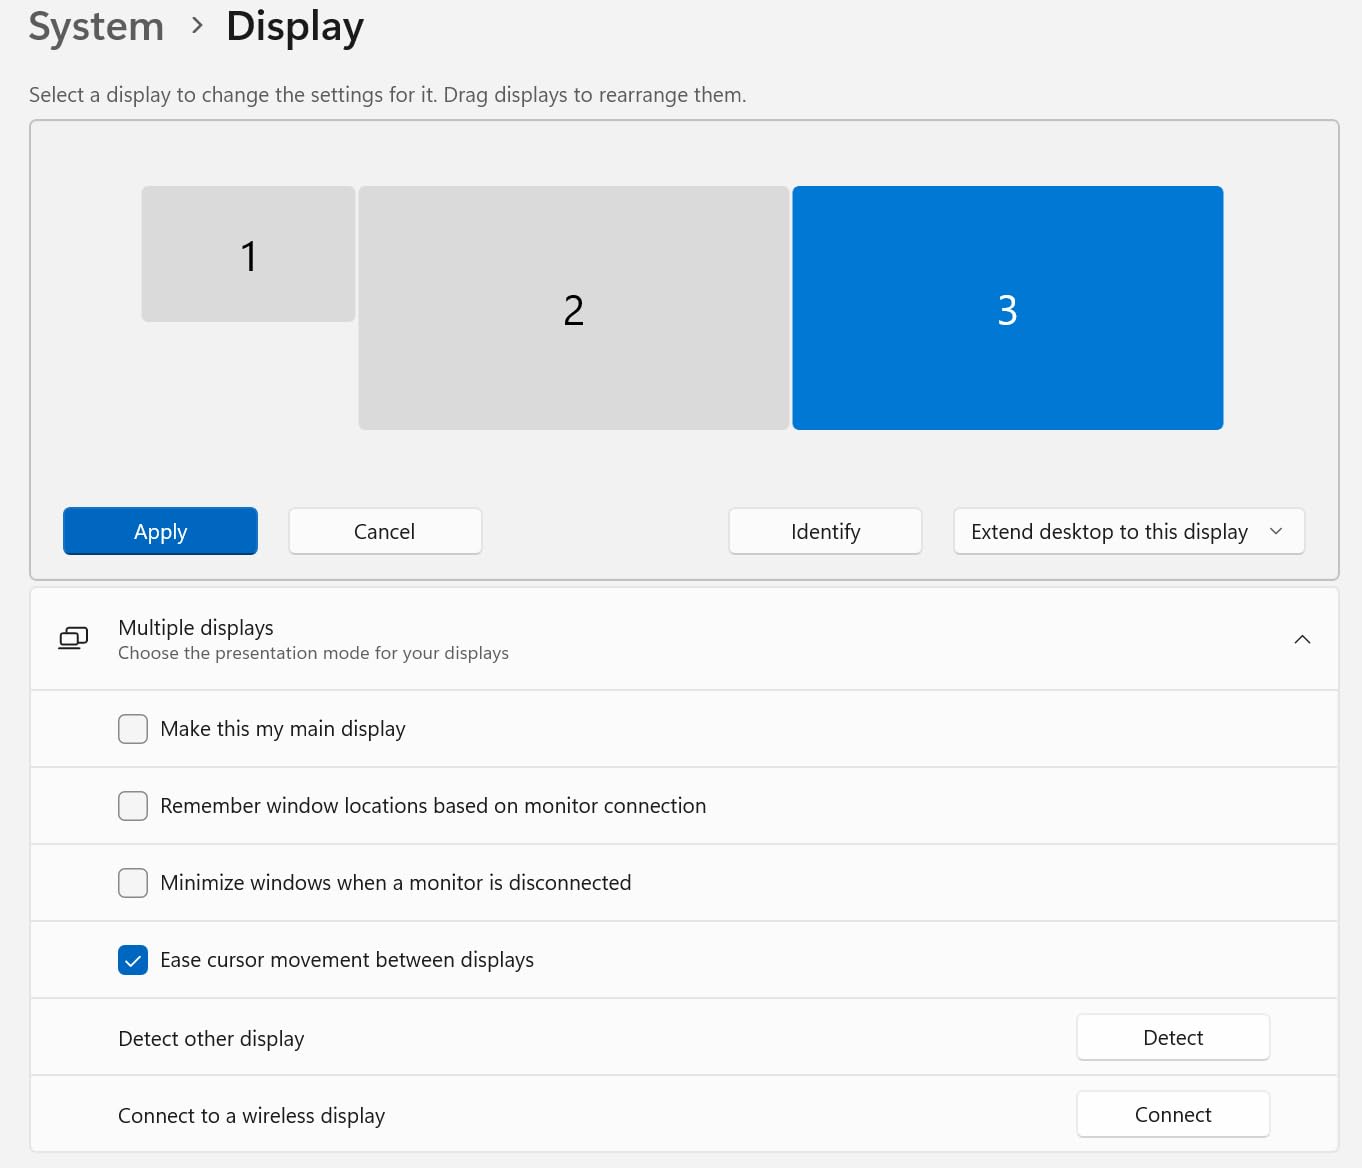This screenshot has height=1168, width=1362.
Task: Apply the display arrangement changes
Action: tap(160, 531)
